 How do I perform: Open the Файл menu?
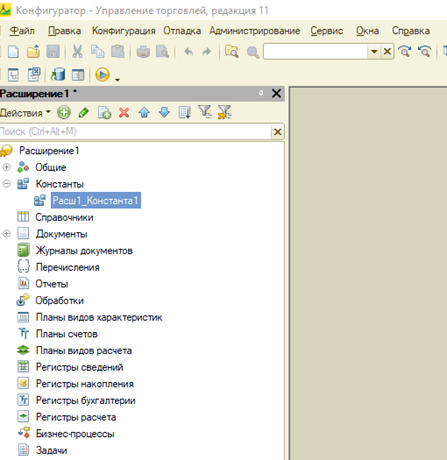click(x=22, y=31)
